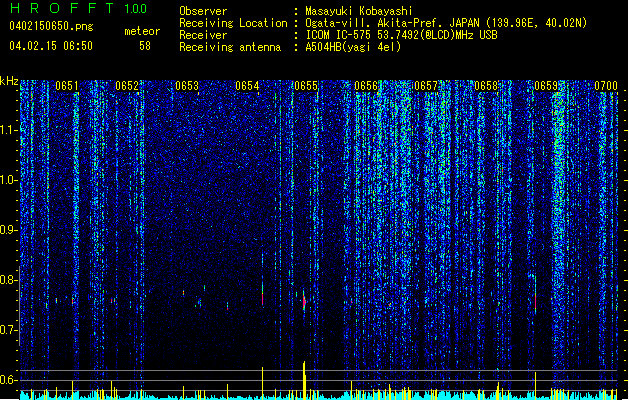Image resolution: width=629 pixels, height=400 pixels.
Task: Click the 0654 time marker
Action: click(x=247, y=86)
